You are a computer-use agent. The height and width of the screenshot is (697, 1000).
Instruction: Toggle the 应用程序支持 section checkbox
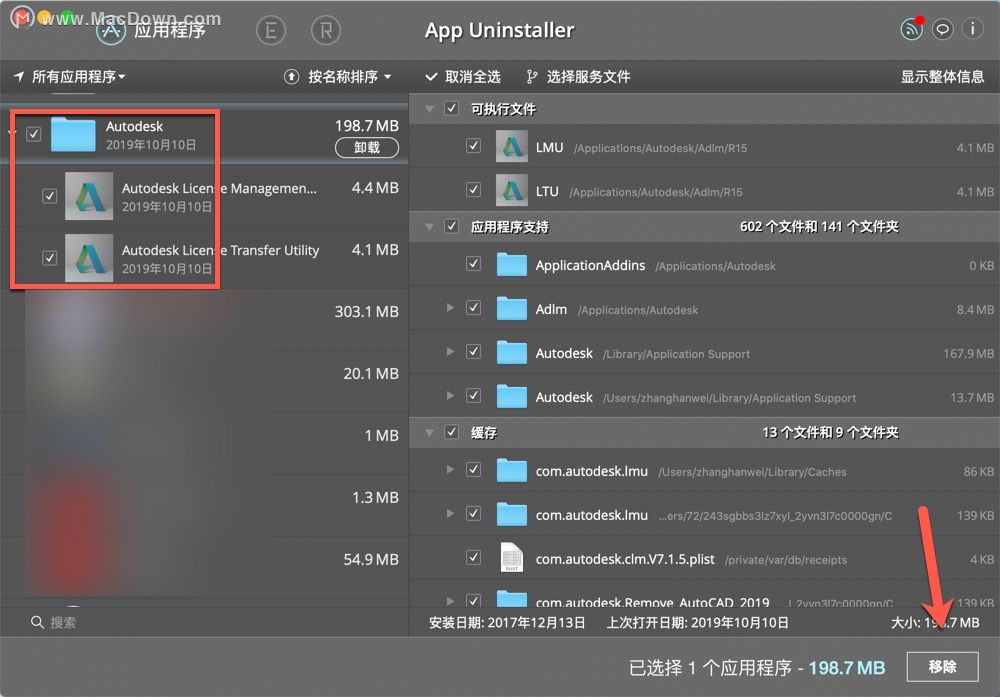(452, 226)
